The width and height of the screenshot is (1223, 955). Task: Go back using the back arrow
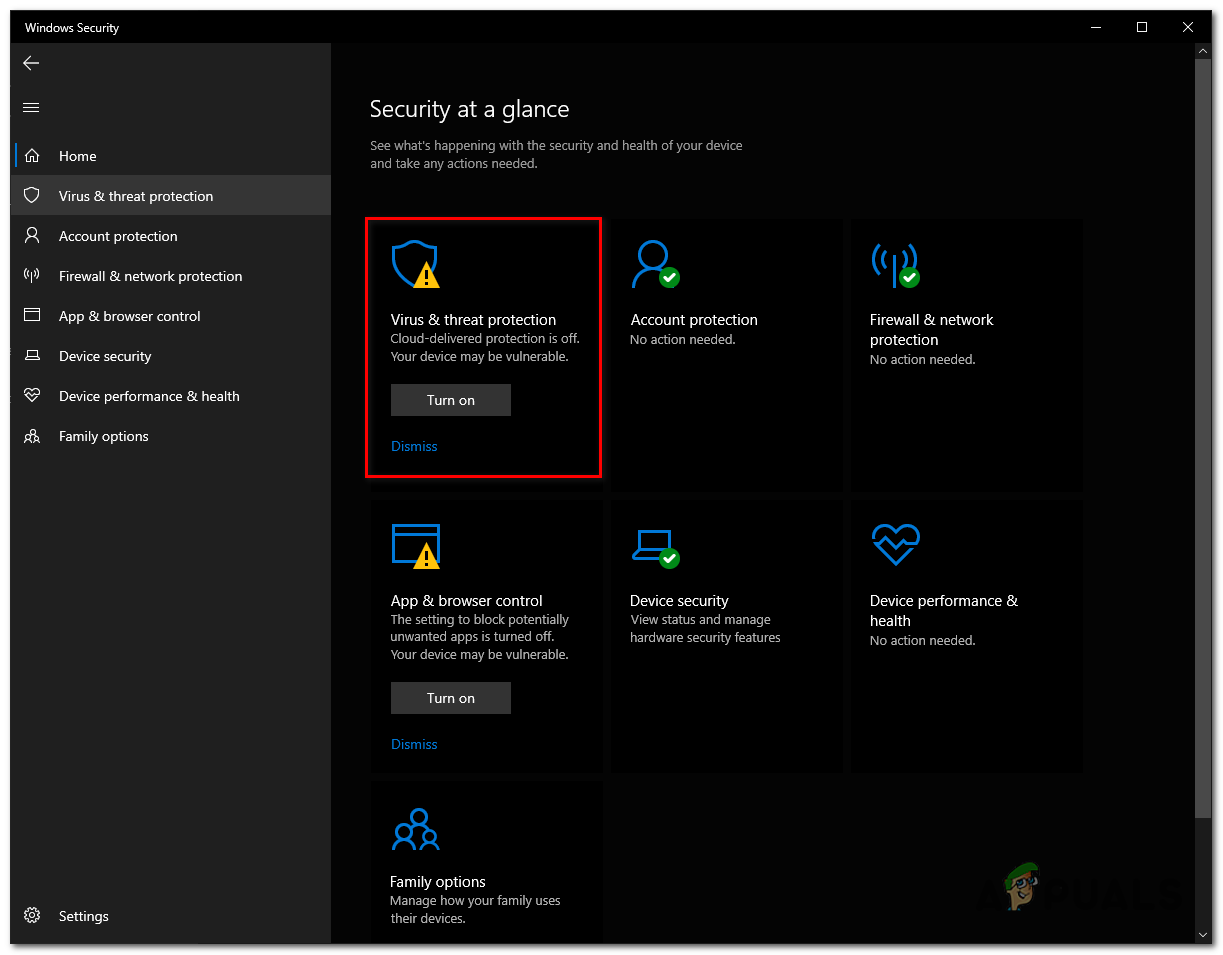(x=31, y=63)
